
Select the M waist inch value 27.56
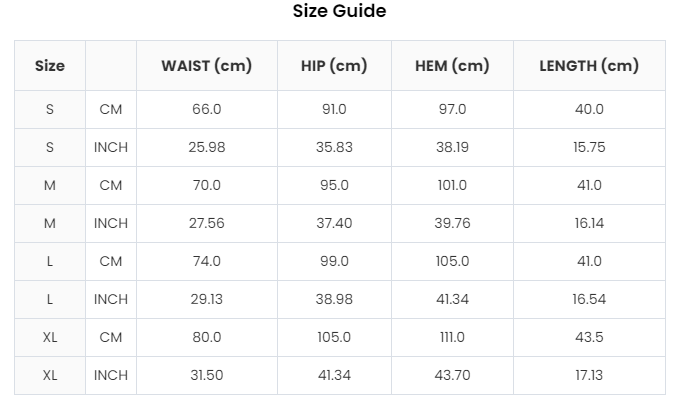(206, 223)
